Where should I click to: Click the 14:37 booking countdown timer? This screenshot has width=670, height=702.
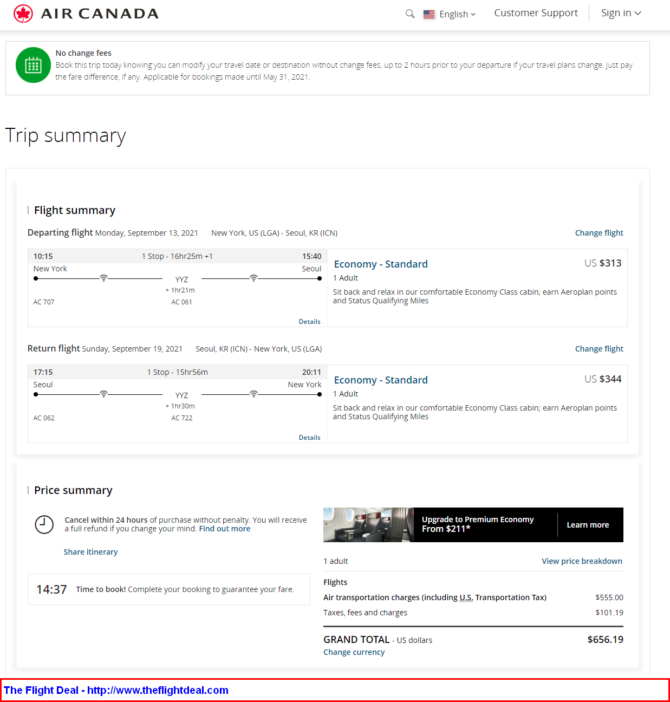click(x=51, y=589)
